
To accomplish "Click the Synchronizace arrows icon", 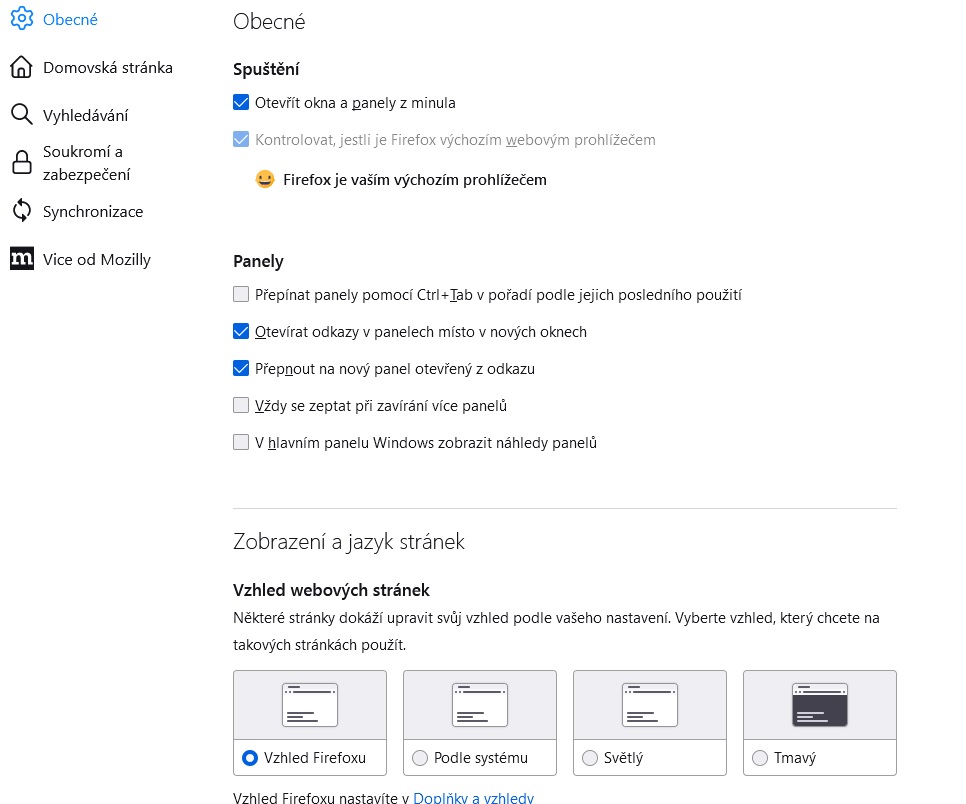I will click(21, 211).
